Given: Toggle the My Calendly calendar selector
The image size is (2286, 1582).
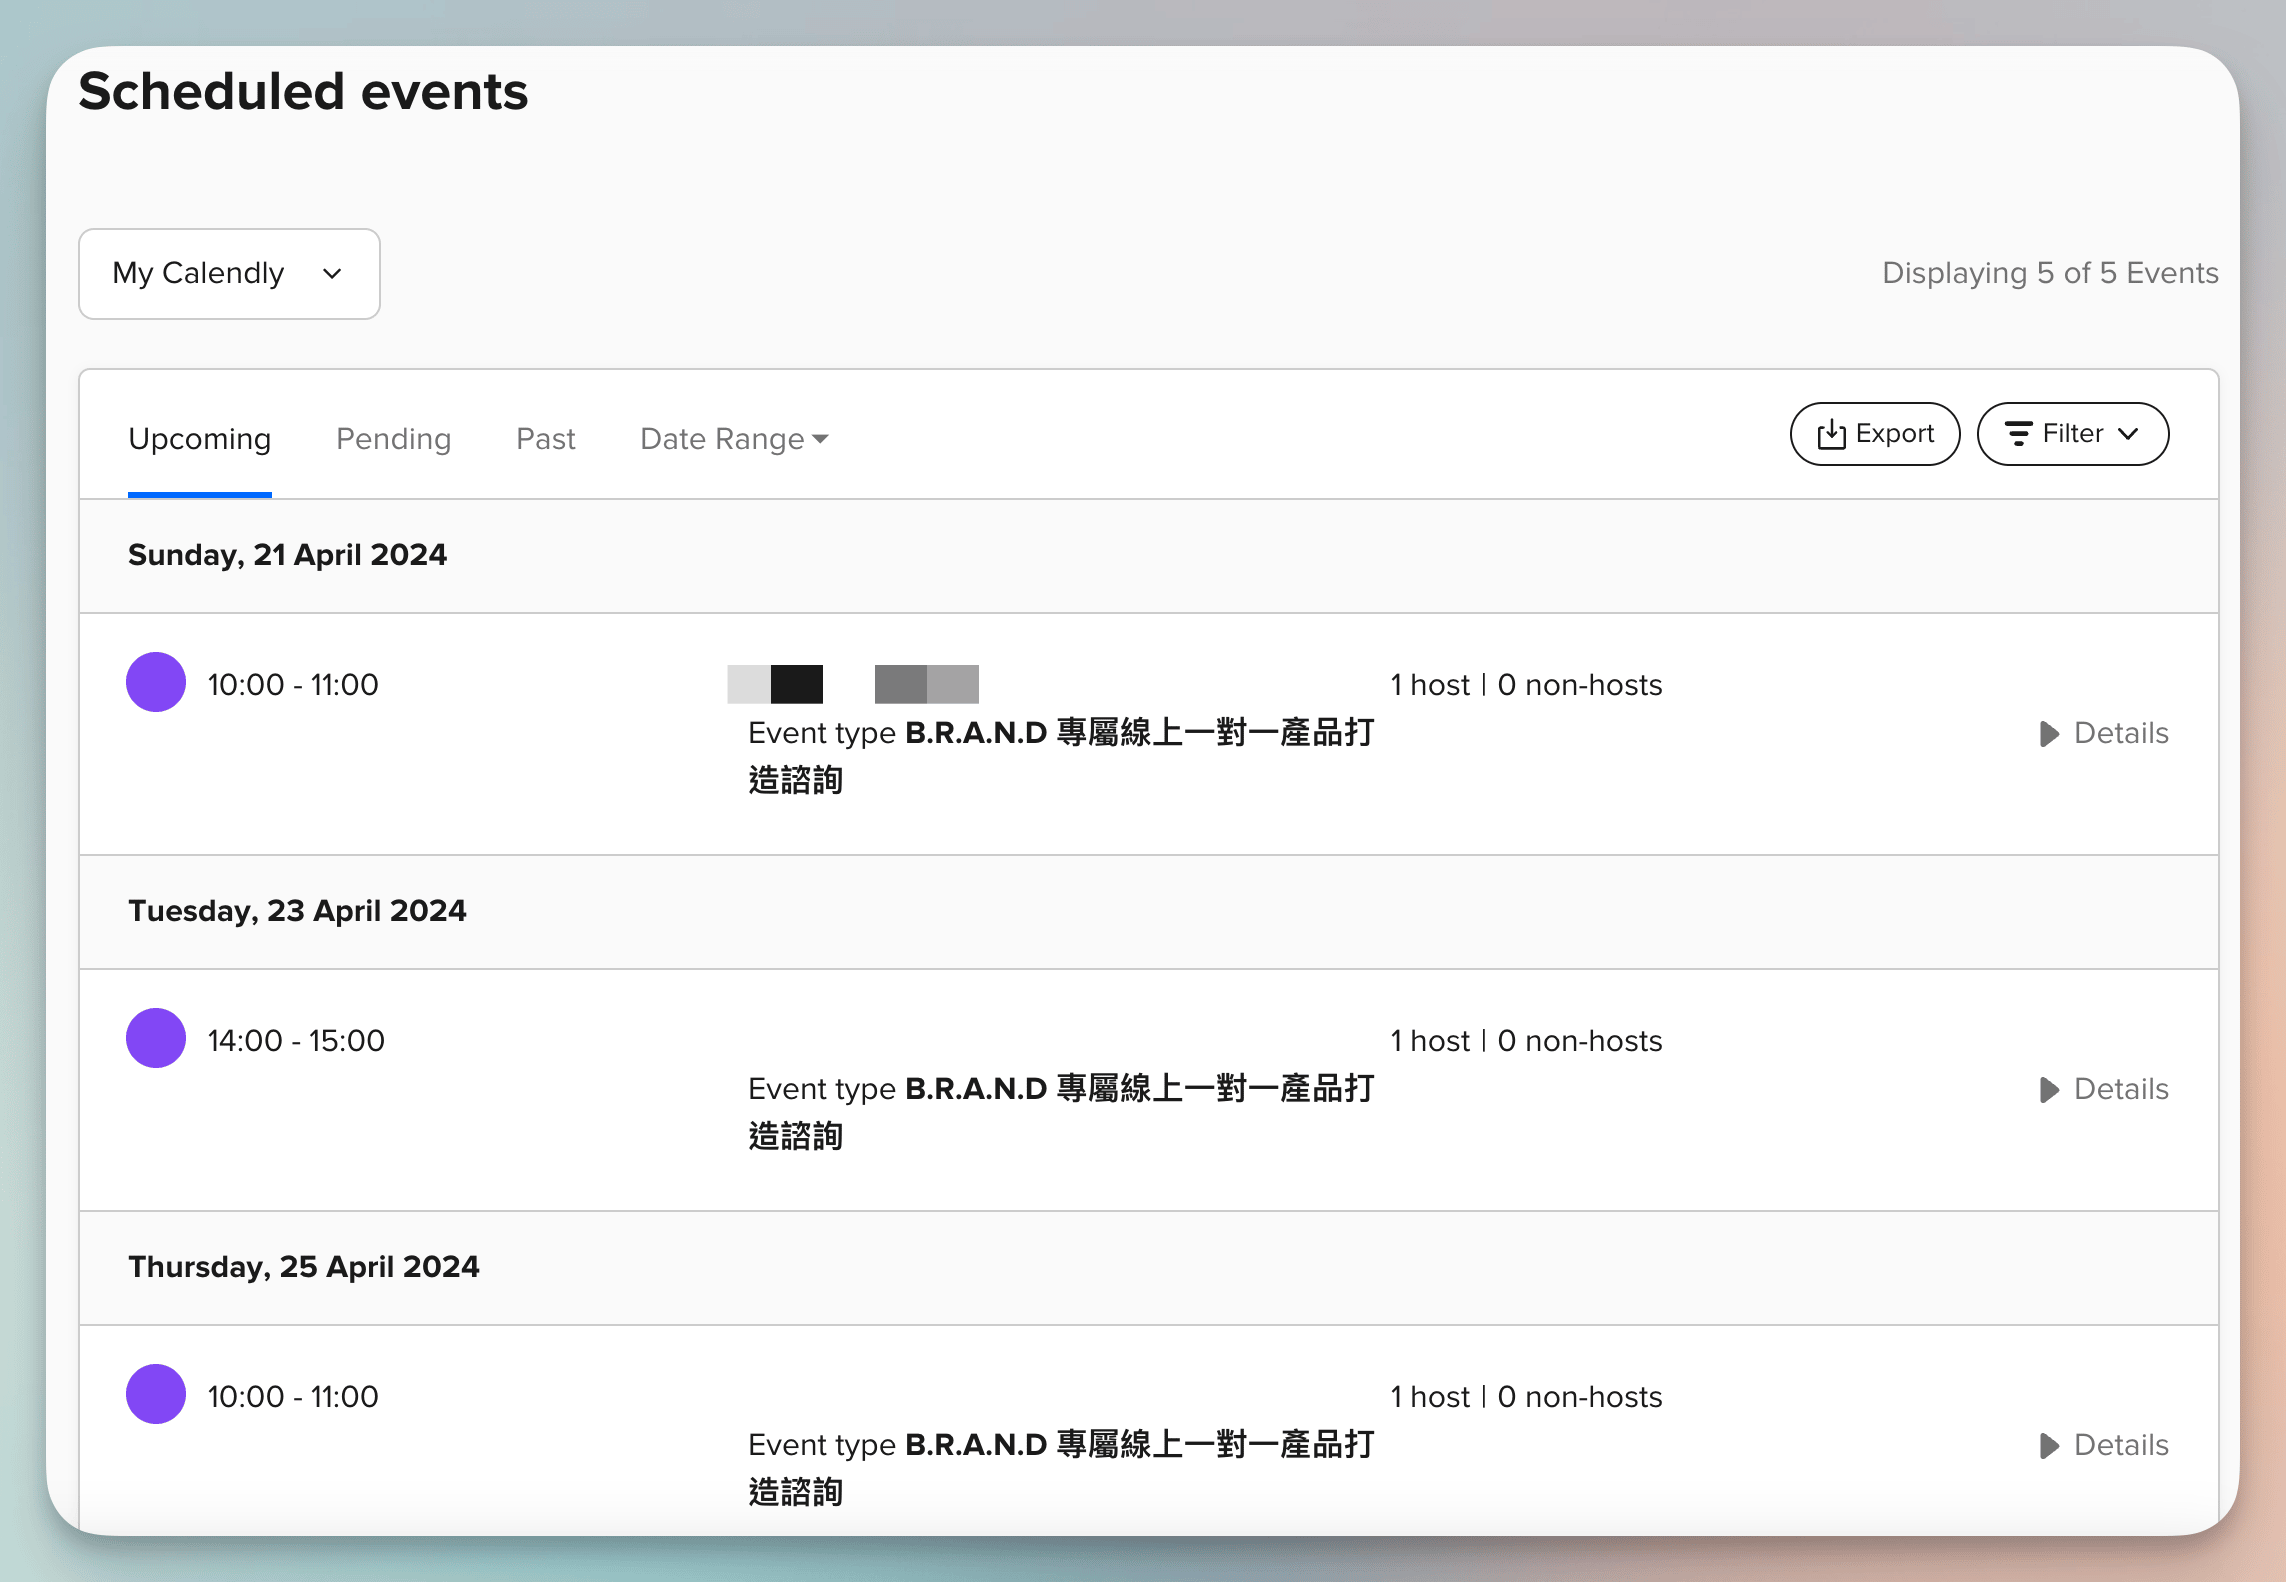Looking at the screenshot, I should (x=229, y=273).
